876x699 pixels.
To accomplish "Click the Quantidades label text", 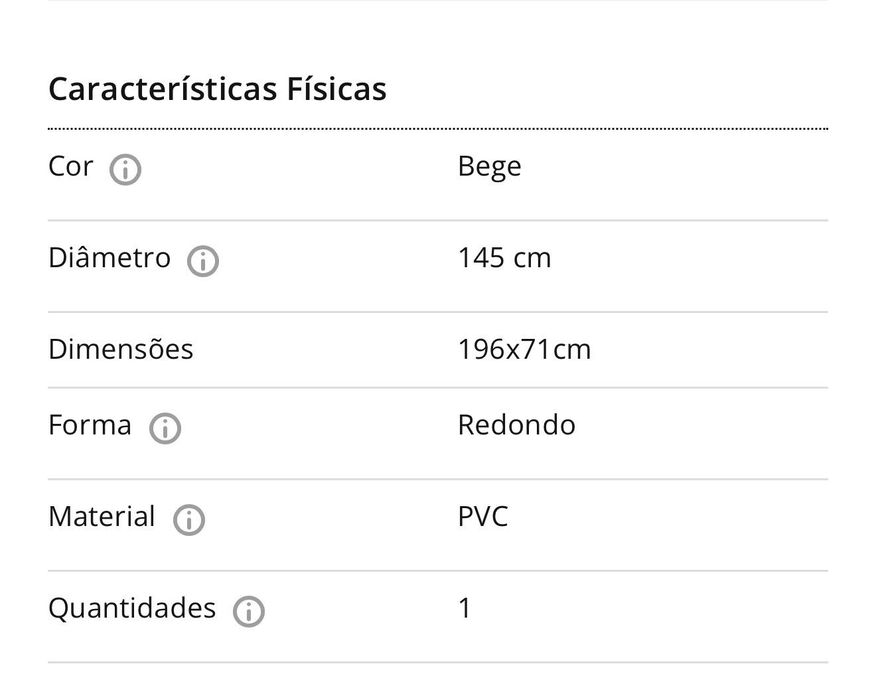I will click(131, 608).
